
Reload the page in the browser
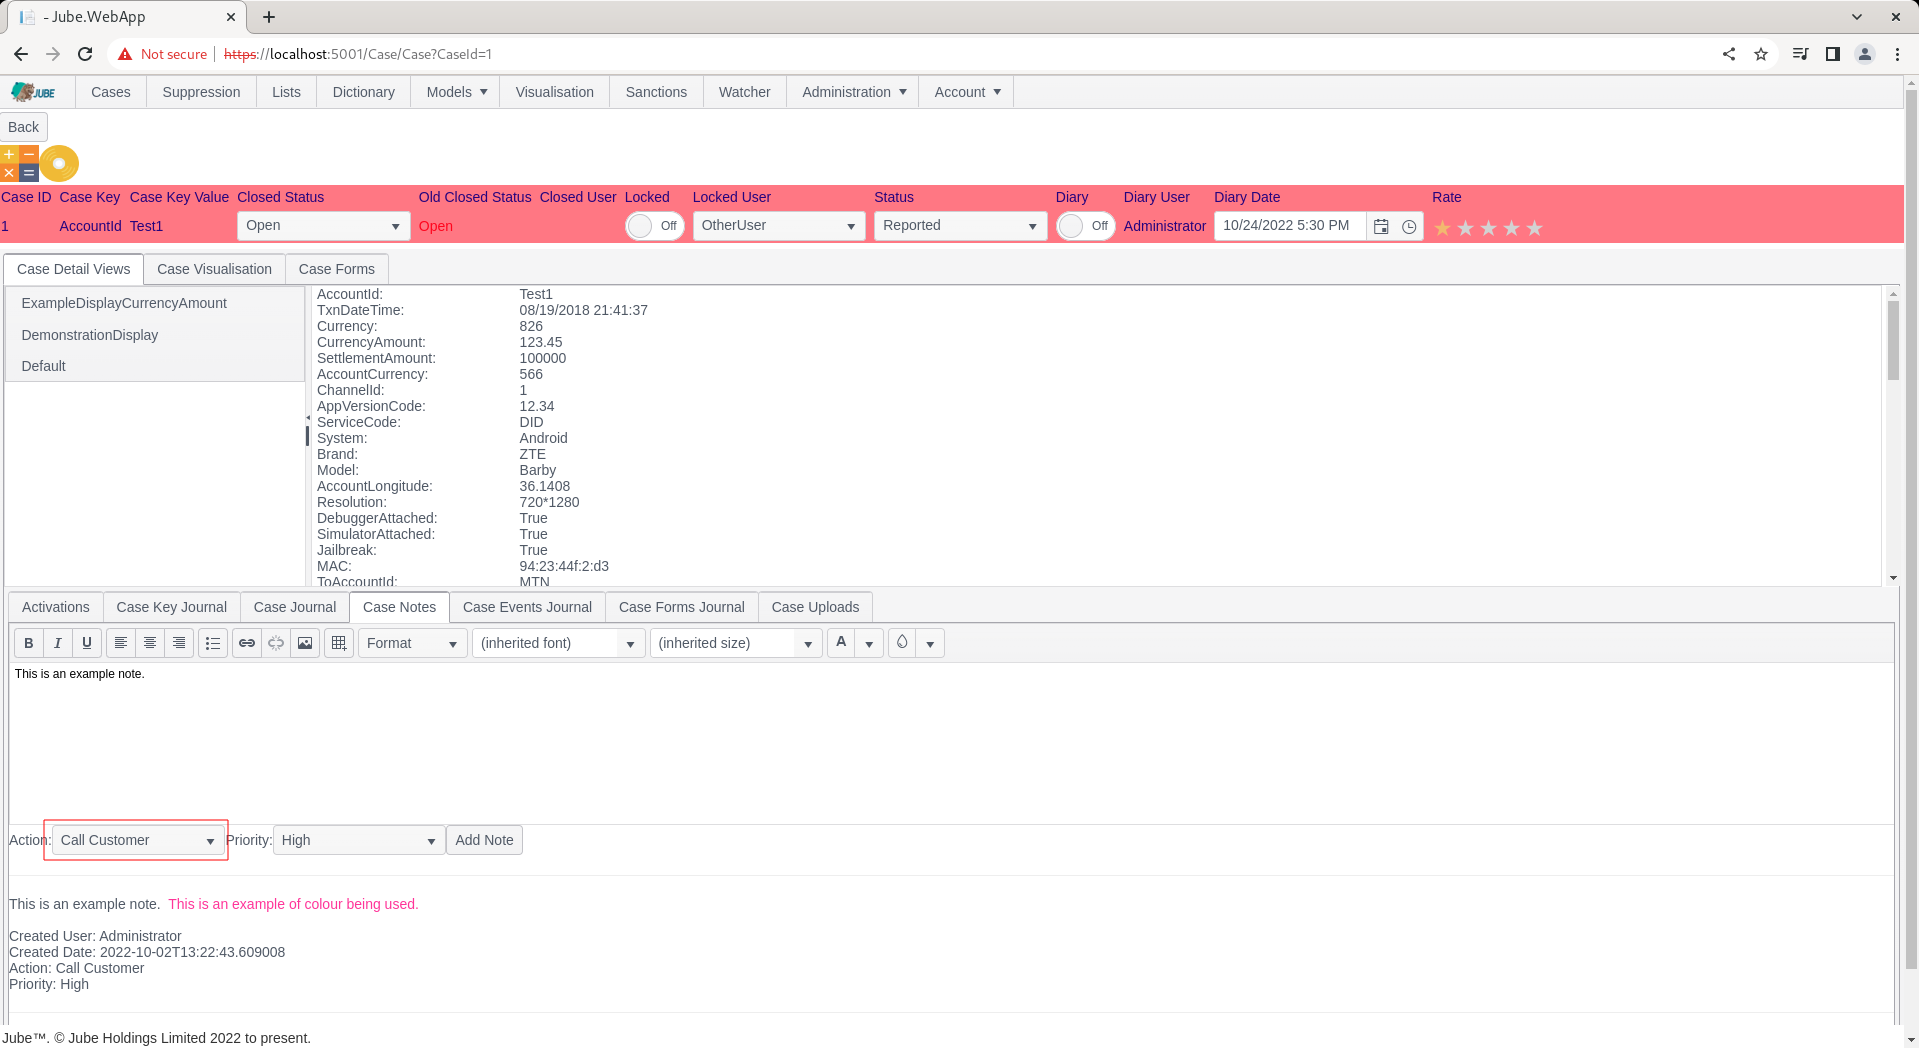pyautogui.click(x=85, y=54)
